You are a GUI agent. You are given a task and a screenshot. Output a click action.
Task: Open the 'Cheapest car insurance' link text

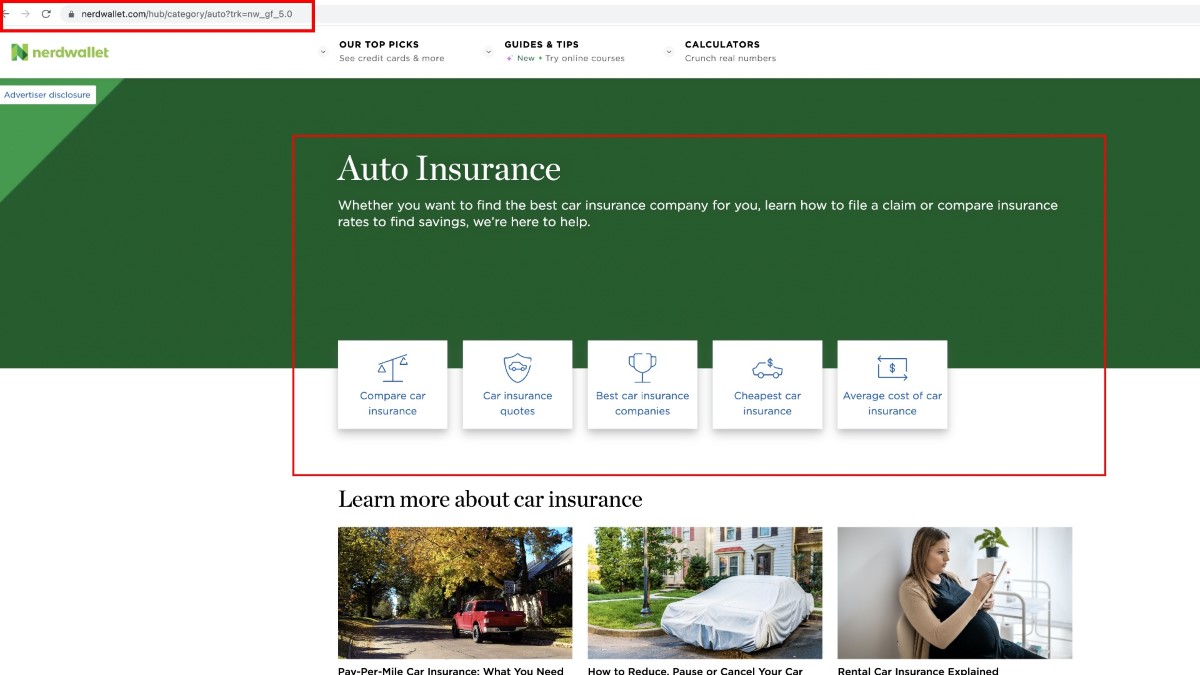pos(767,403)
